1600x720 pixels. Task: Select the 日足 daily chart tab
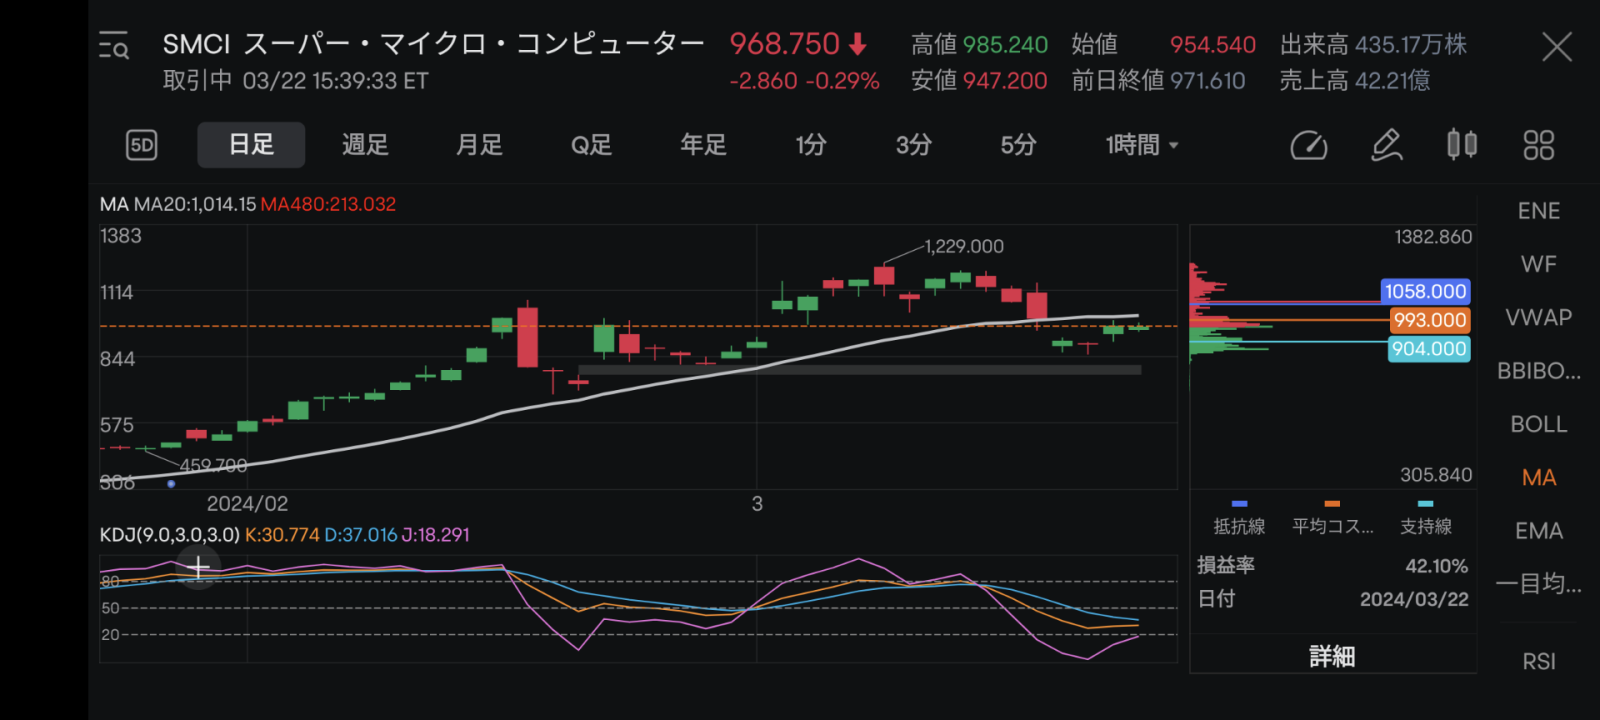tap(251, 145)
